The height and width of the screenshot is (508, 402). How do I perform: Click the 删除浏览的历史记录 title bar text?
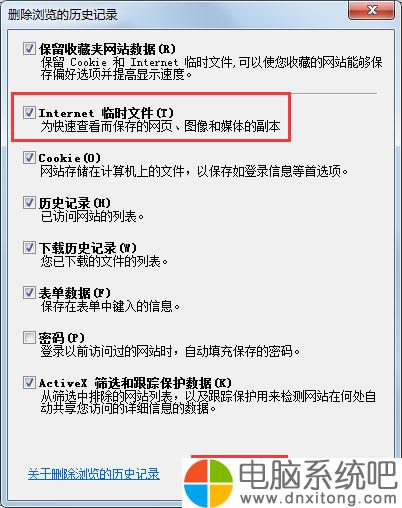(63, 15)
